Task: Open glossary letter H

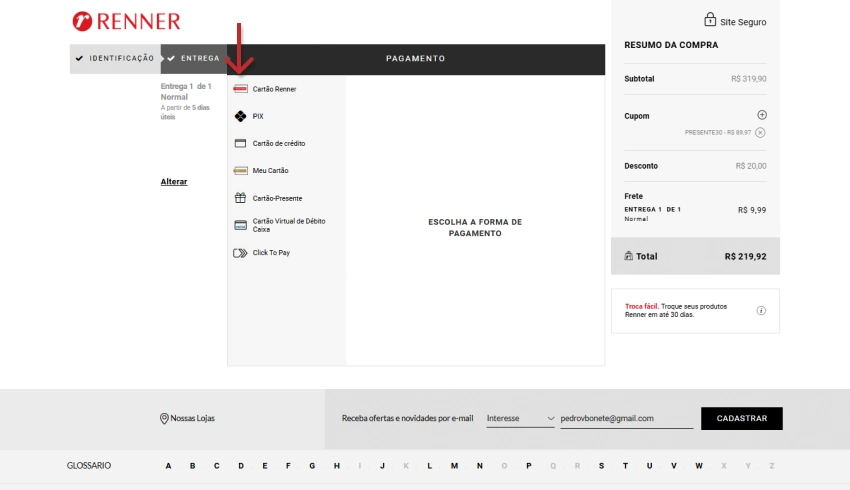Action: (x=337, y=466)
